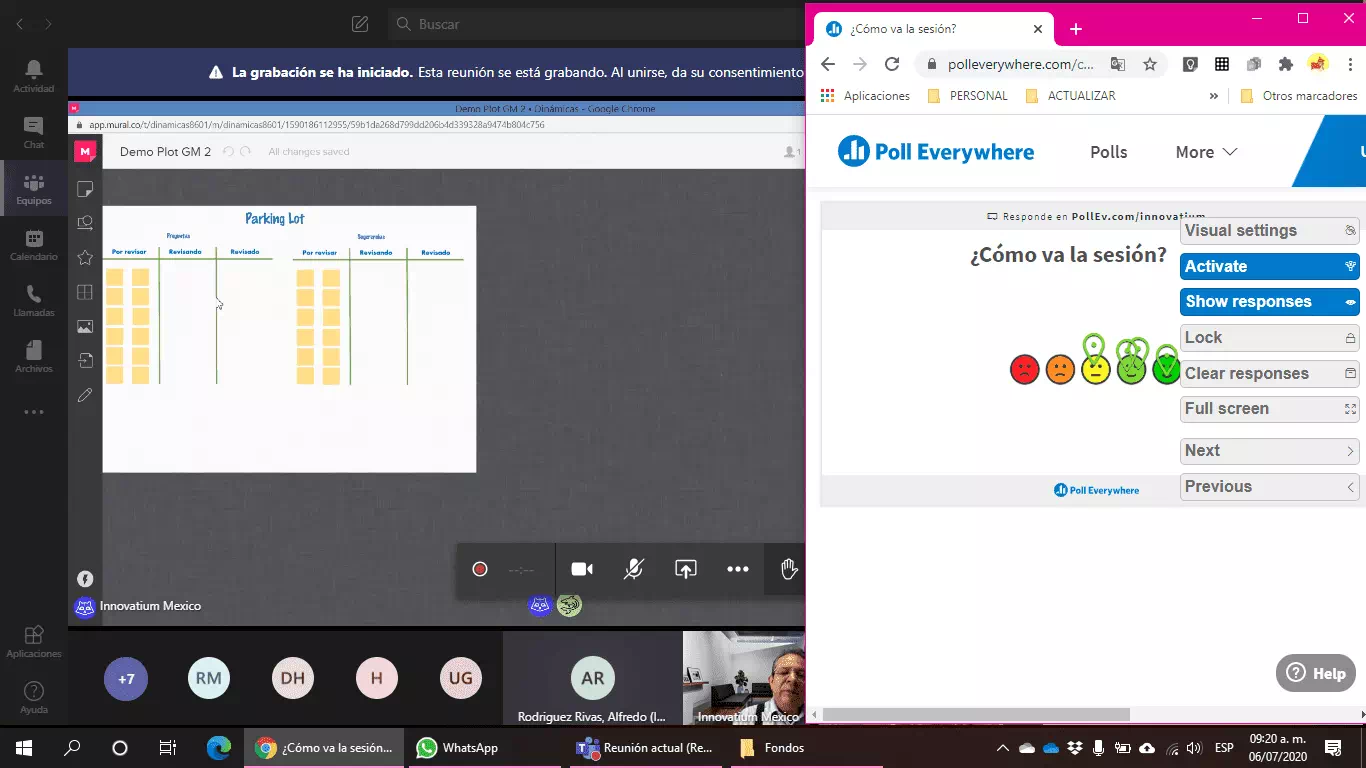This screenshot has width=1366, height=768.
Task: Open the Chat icon in Teams sidebar
Action: point(34,131)
